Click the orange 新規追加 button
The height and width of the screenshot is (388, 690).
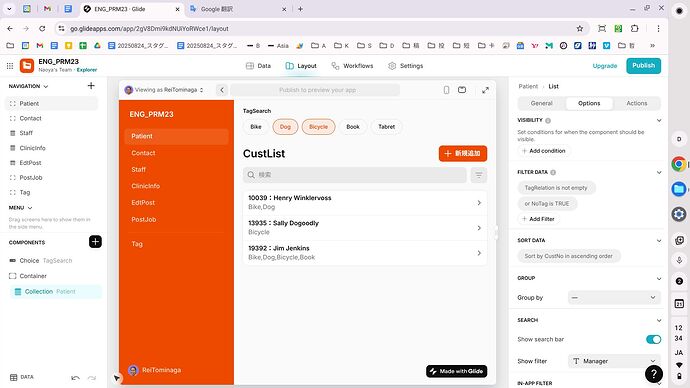tap(462, 154)
